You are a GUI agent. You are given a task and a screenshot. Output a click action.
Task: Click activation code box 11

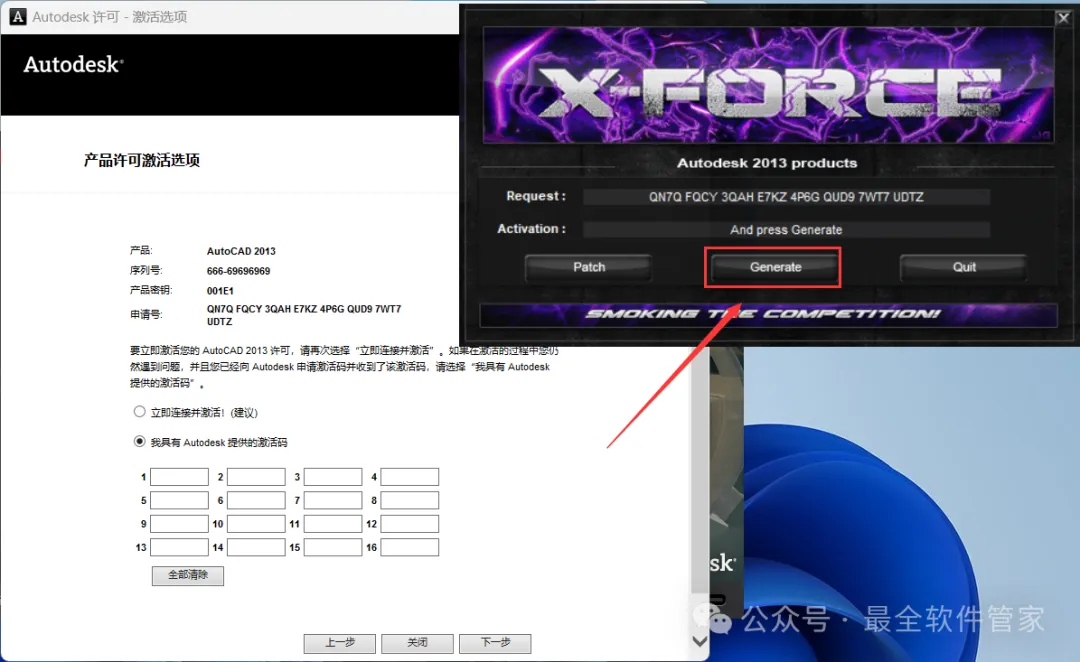[x=333, y=524]
